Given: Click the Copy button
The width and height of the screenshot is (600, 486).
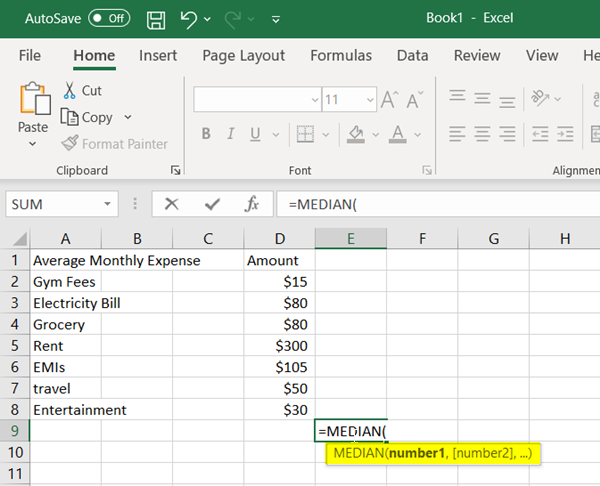Looking at the screenshot, I should tap(89, 118).
